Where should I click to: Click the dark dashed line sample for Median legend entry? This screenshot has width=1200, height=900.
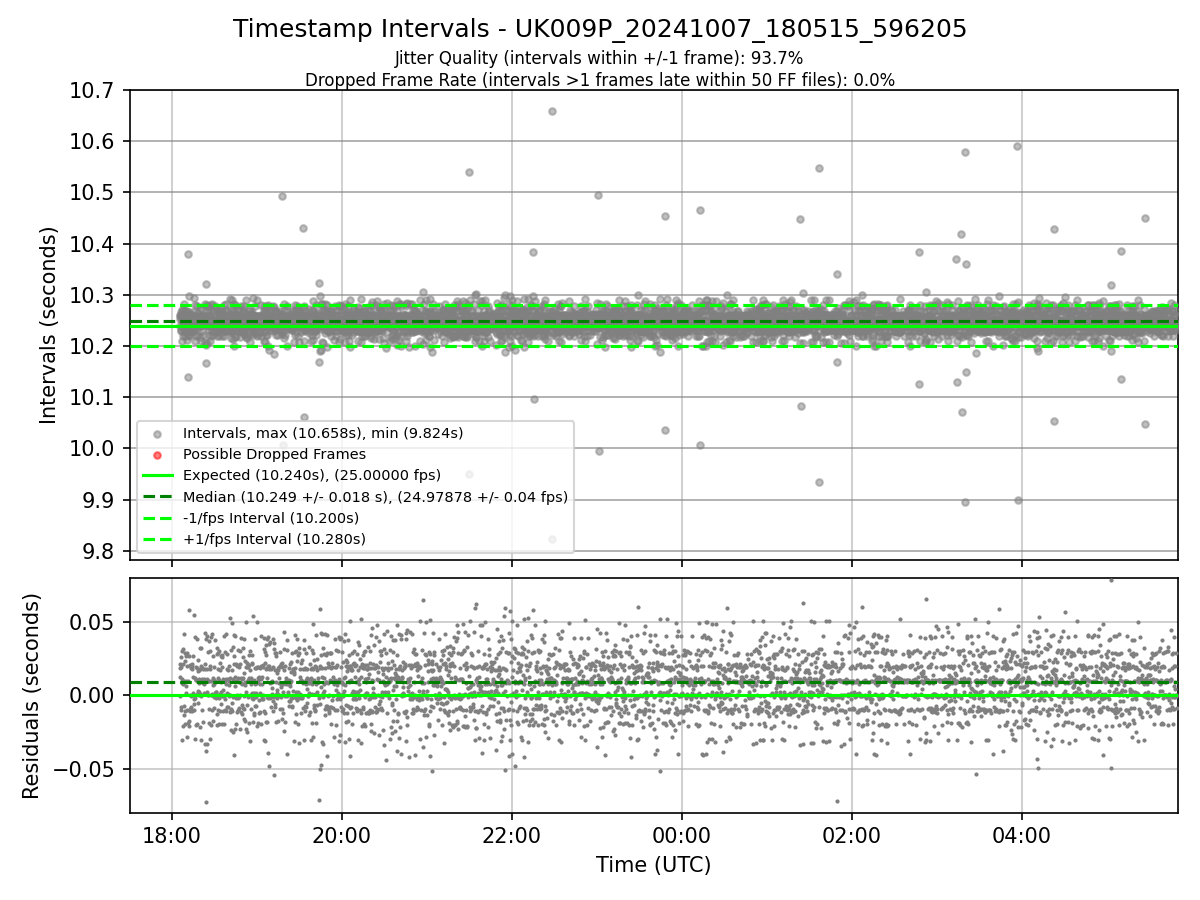pyautogui.click(x=158, y=497)
